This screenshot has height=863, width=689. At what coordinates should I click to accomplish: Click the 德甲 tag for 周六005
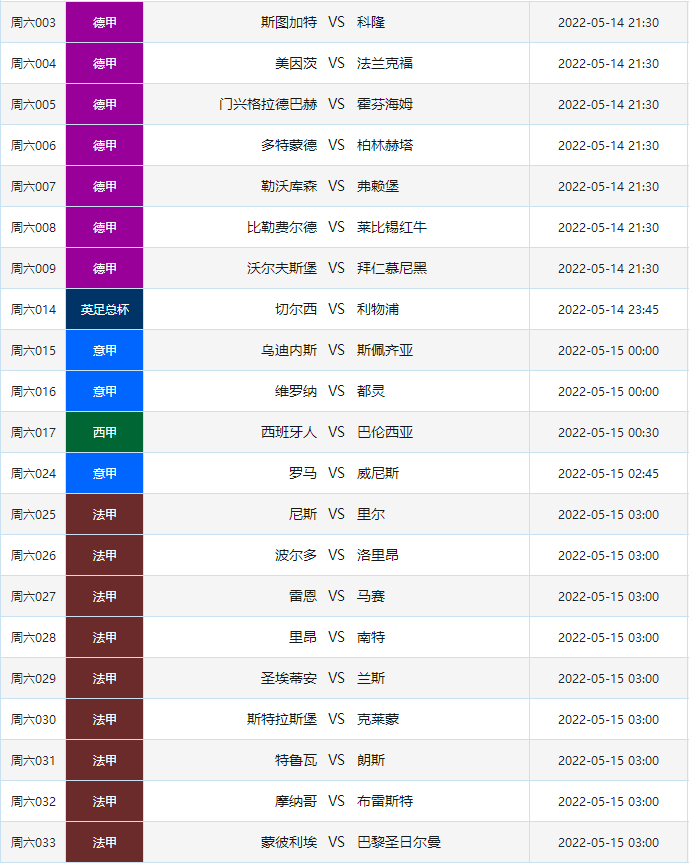pos(105,105)
